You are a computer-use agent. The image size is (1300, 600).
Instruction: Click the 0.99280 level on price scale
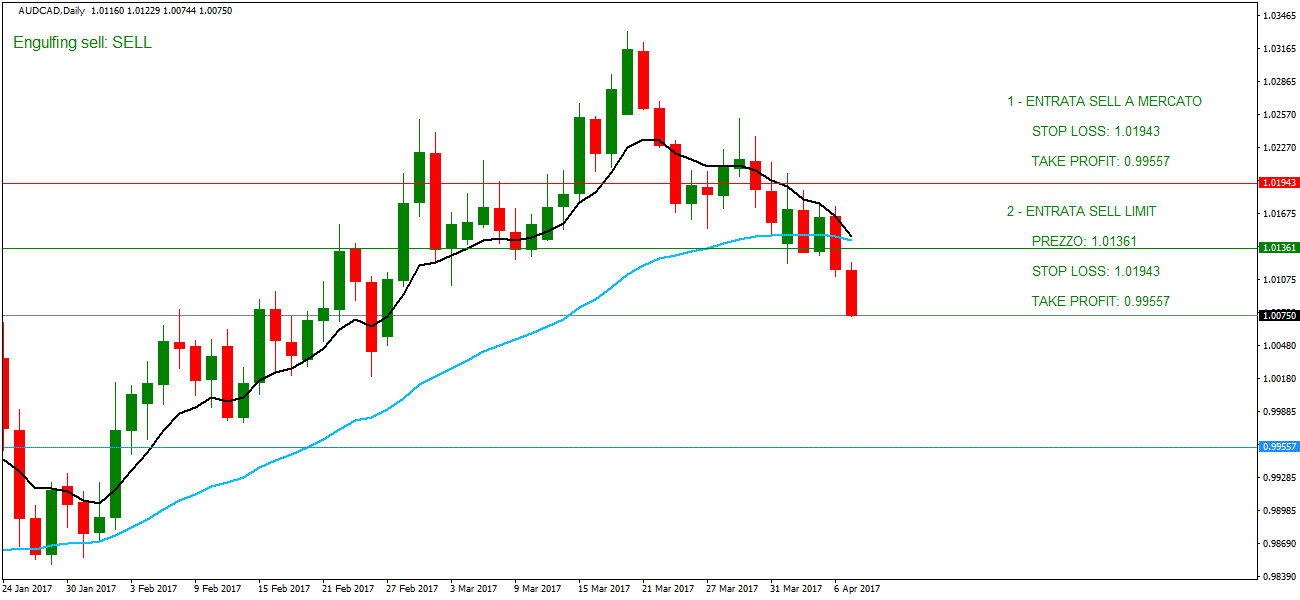click(x=1279, y=478)
